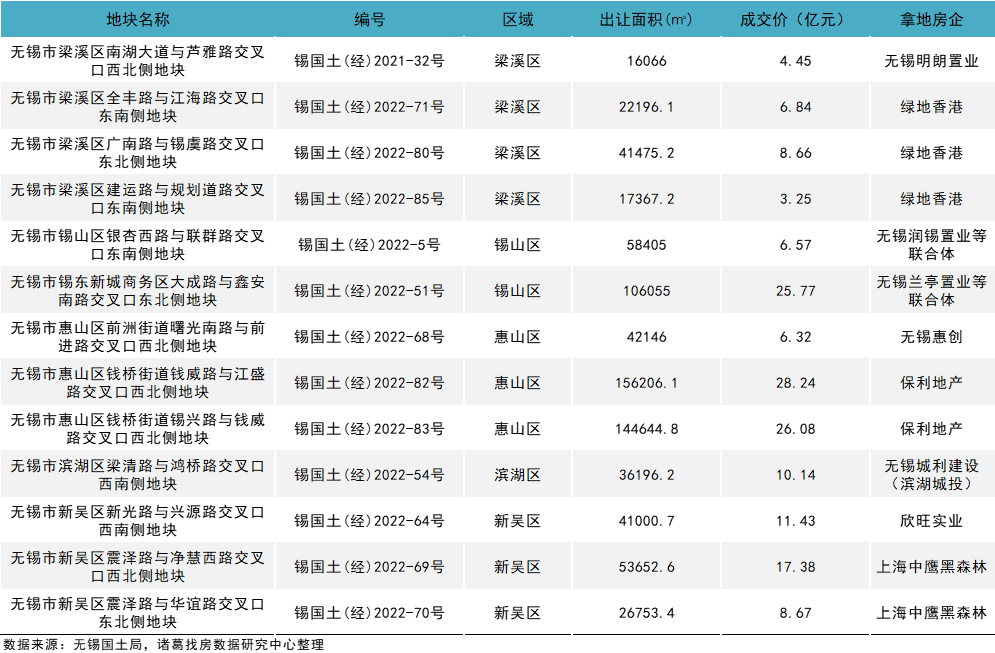Screen dimensions: 995x653
Task: Click the 编号 column header
Action: pos(369,20)
